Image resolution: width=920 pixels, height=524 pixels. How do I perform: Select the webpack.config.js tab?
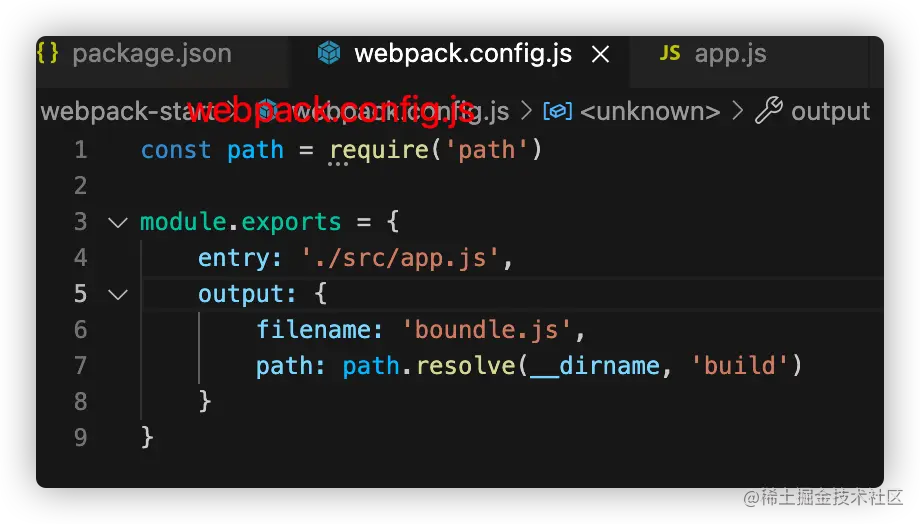462,54
